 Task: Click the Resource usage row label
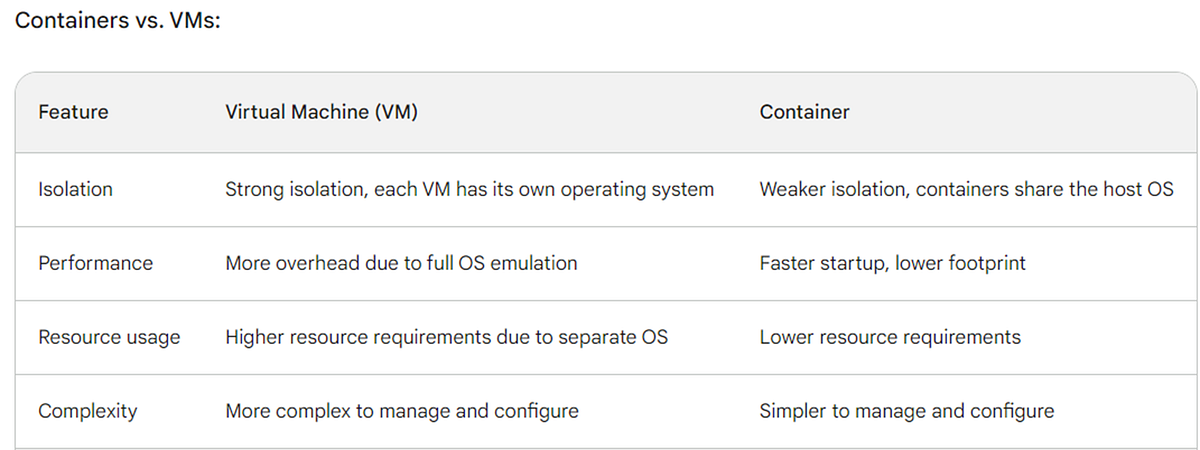[109, 337]
